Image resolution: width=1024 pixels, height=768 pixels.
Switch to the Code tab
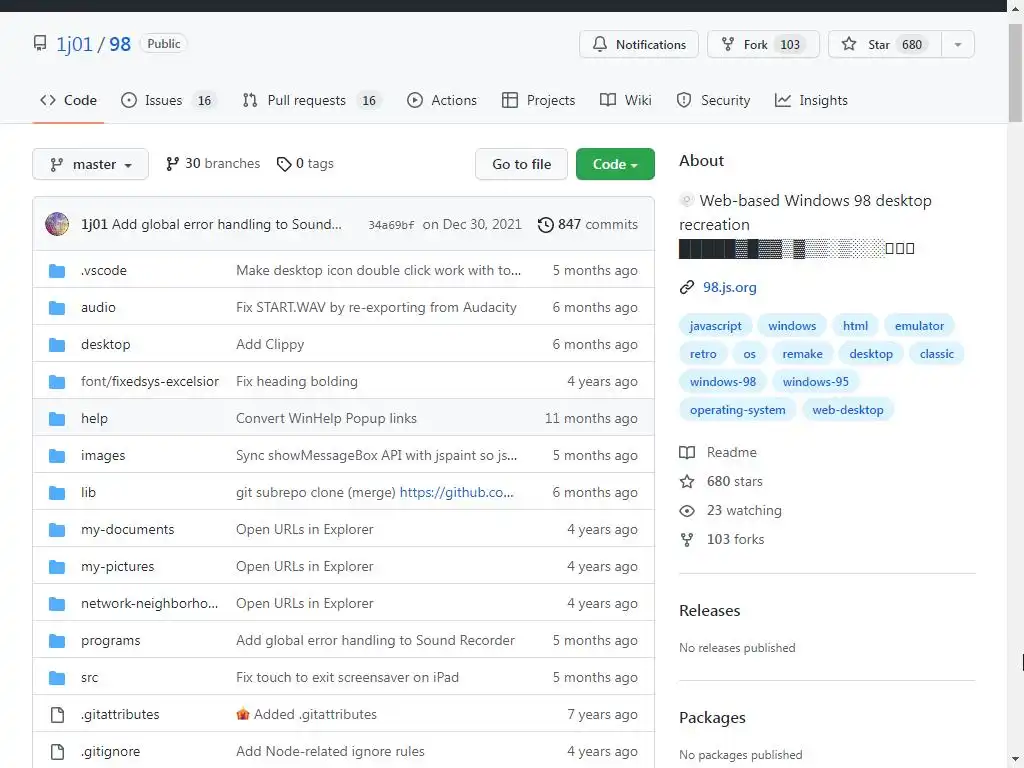point(69,101)
